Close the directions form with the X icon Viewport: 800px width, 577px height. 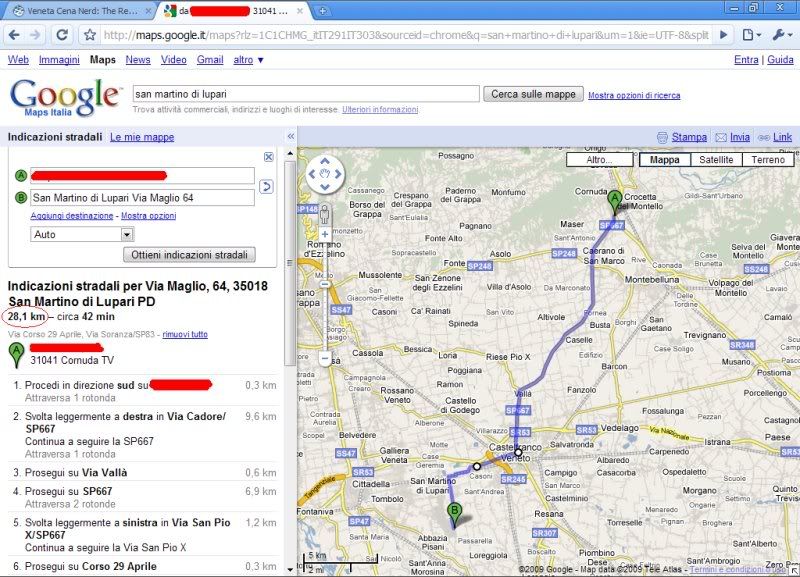tap(268, 157)
